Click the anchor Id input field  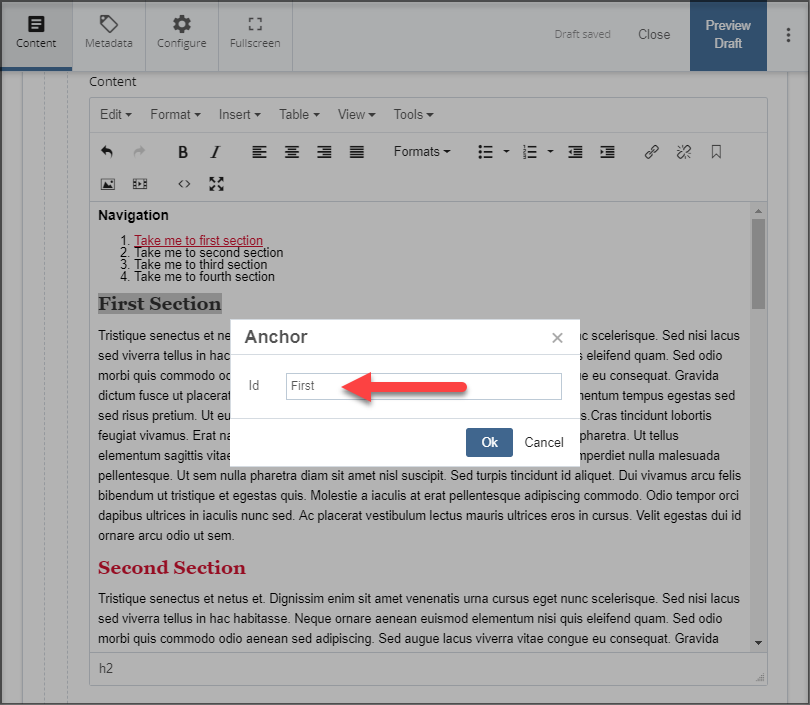(x=424, y=386)
